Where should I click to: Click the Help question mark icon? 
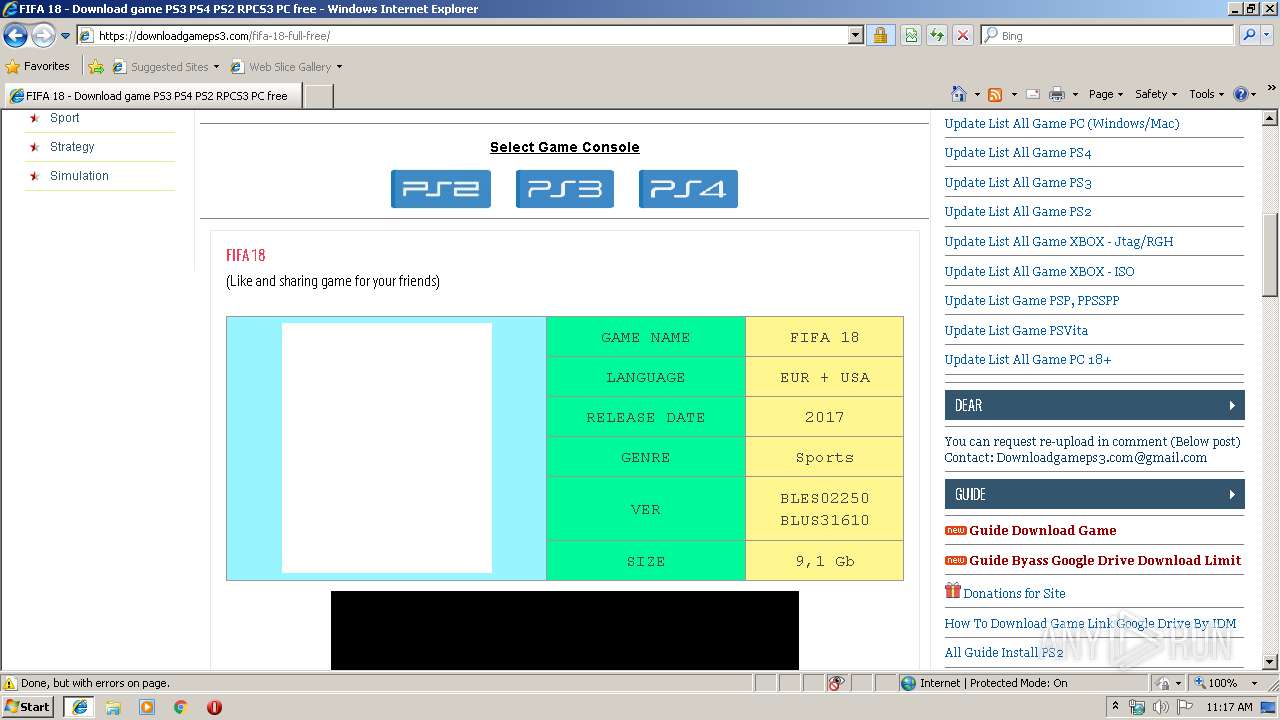coord(1241,94)
